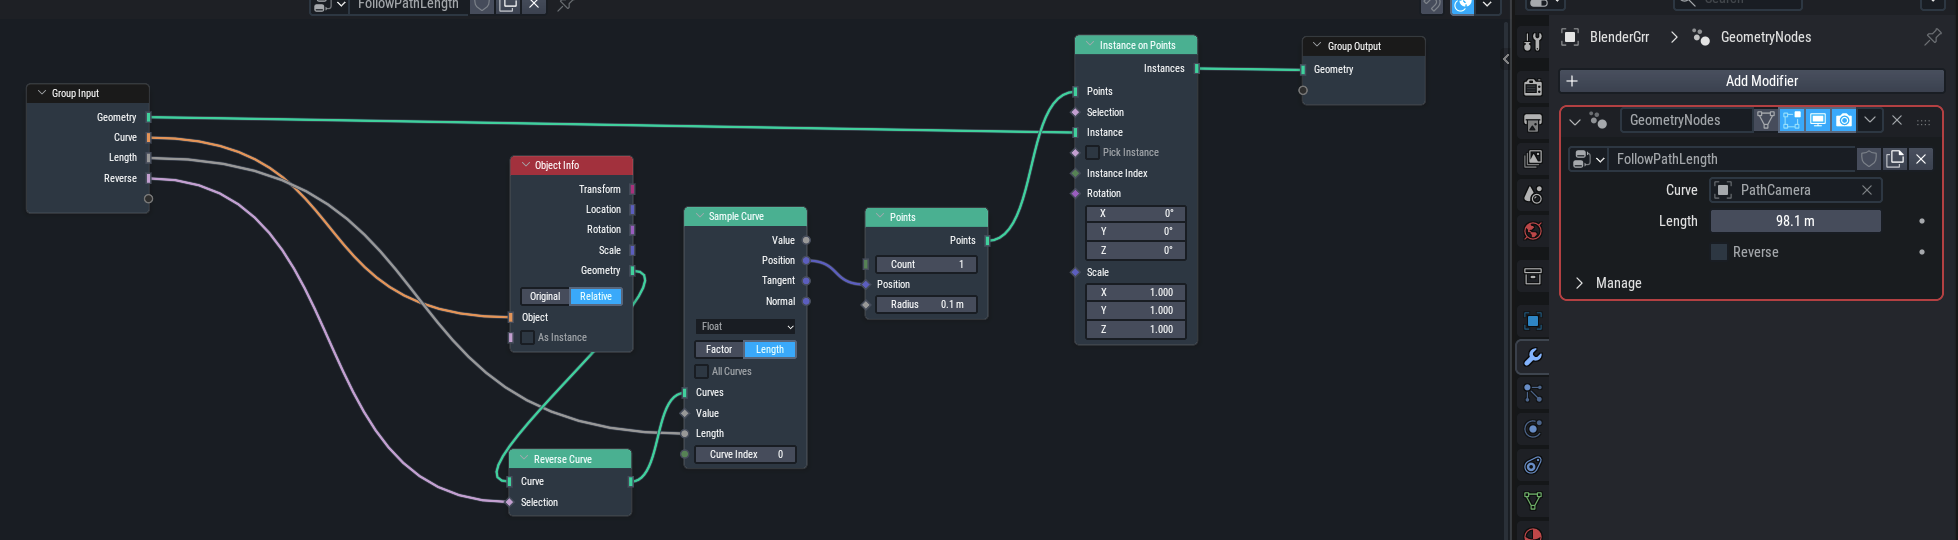This screenshot has width=1958, height=540.
Task: Open the Float data type dropdown
Action: click(746, 327)
